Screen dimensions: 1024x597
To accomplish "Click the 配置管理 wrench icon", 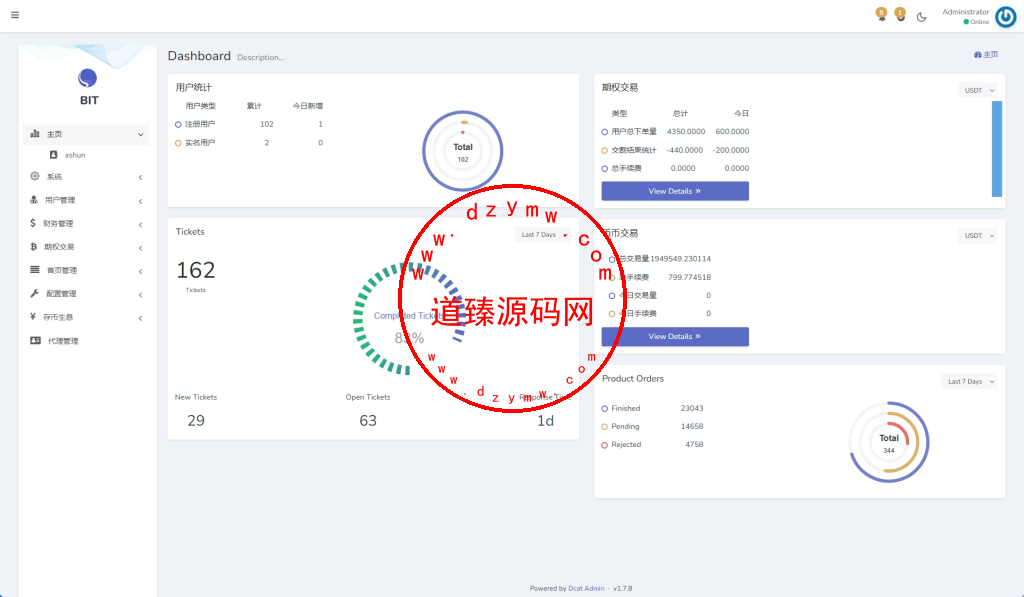I will (35, 293).
